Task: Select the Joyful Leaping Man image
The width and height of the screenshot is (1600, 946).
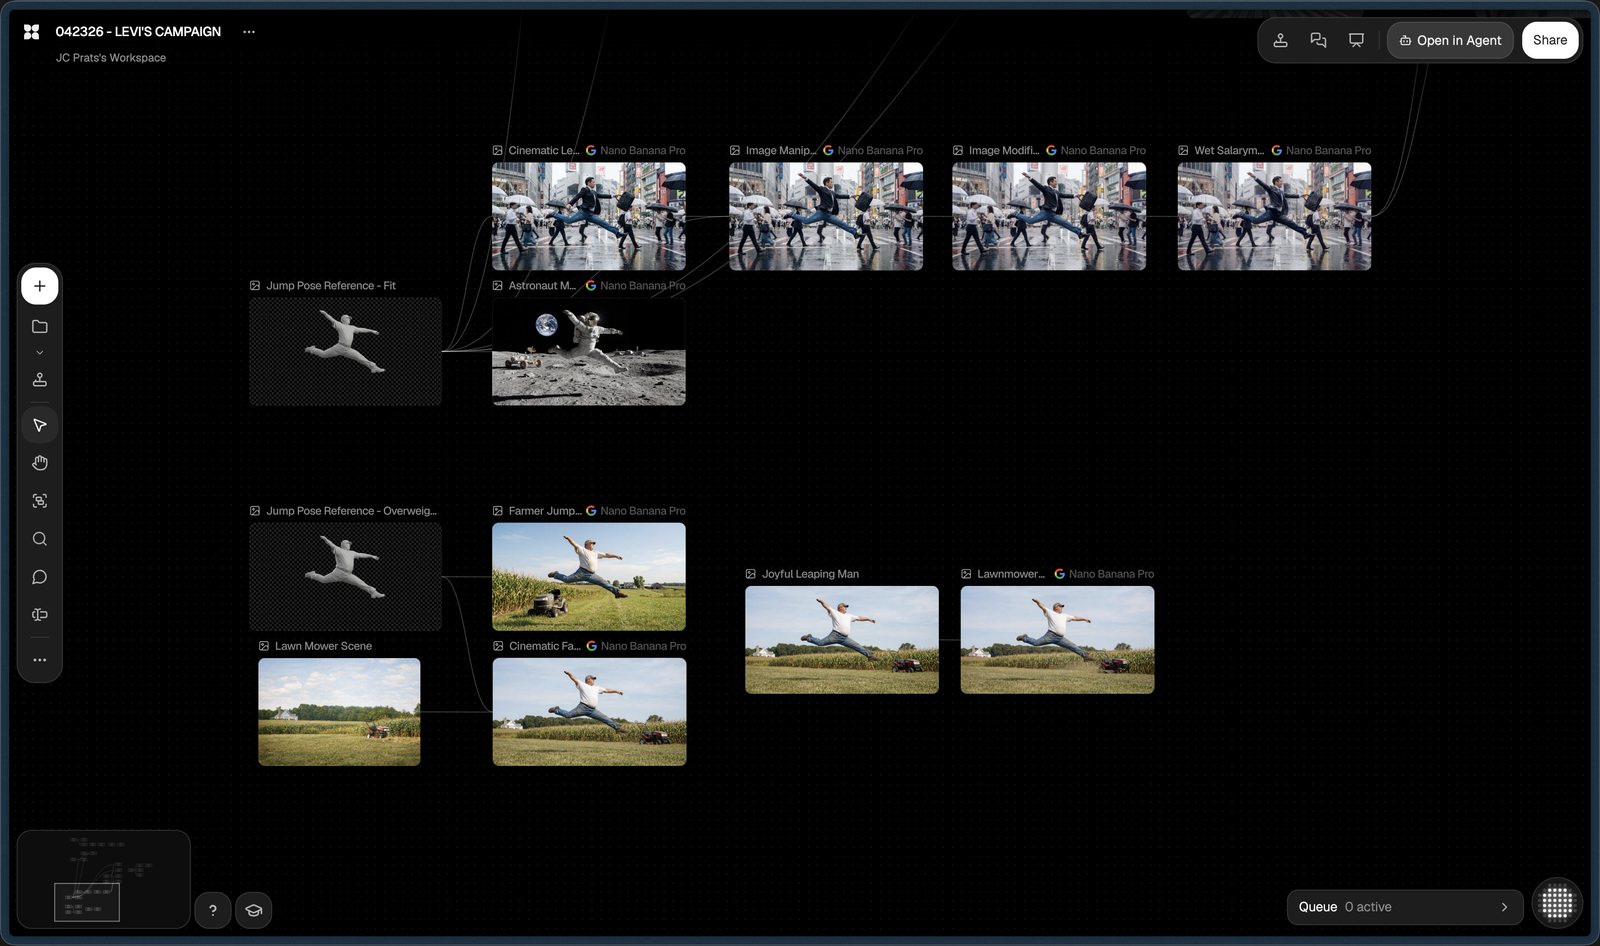Action: point(842,640)
